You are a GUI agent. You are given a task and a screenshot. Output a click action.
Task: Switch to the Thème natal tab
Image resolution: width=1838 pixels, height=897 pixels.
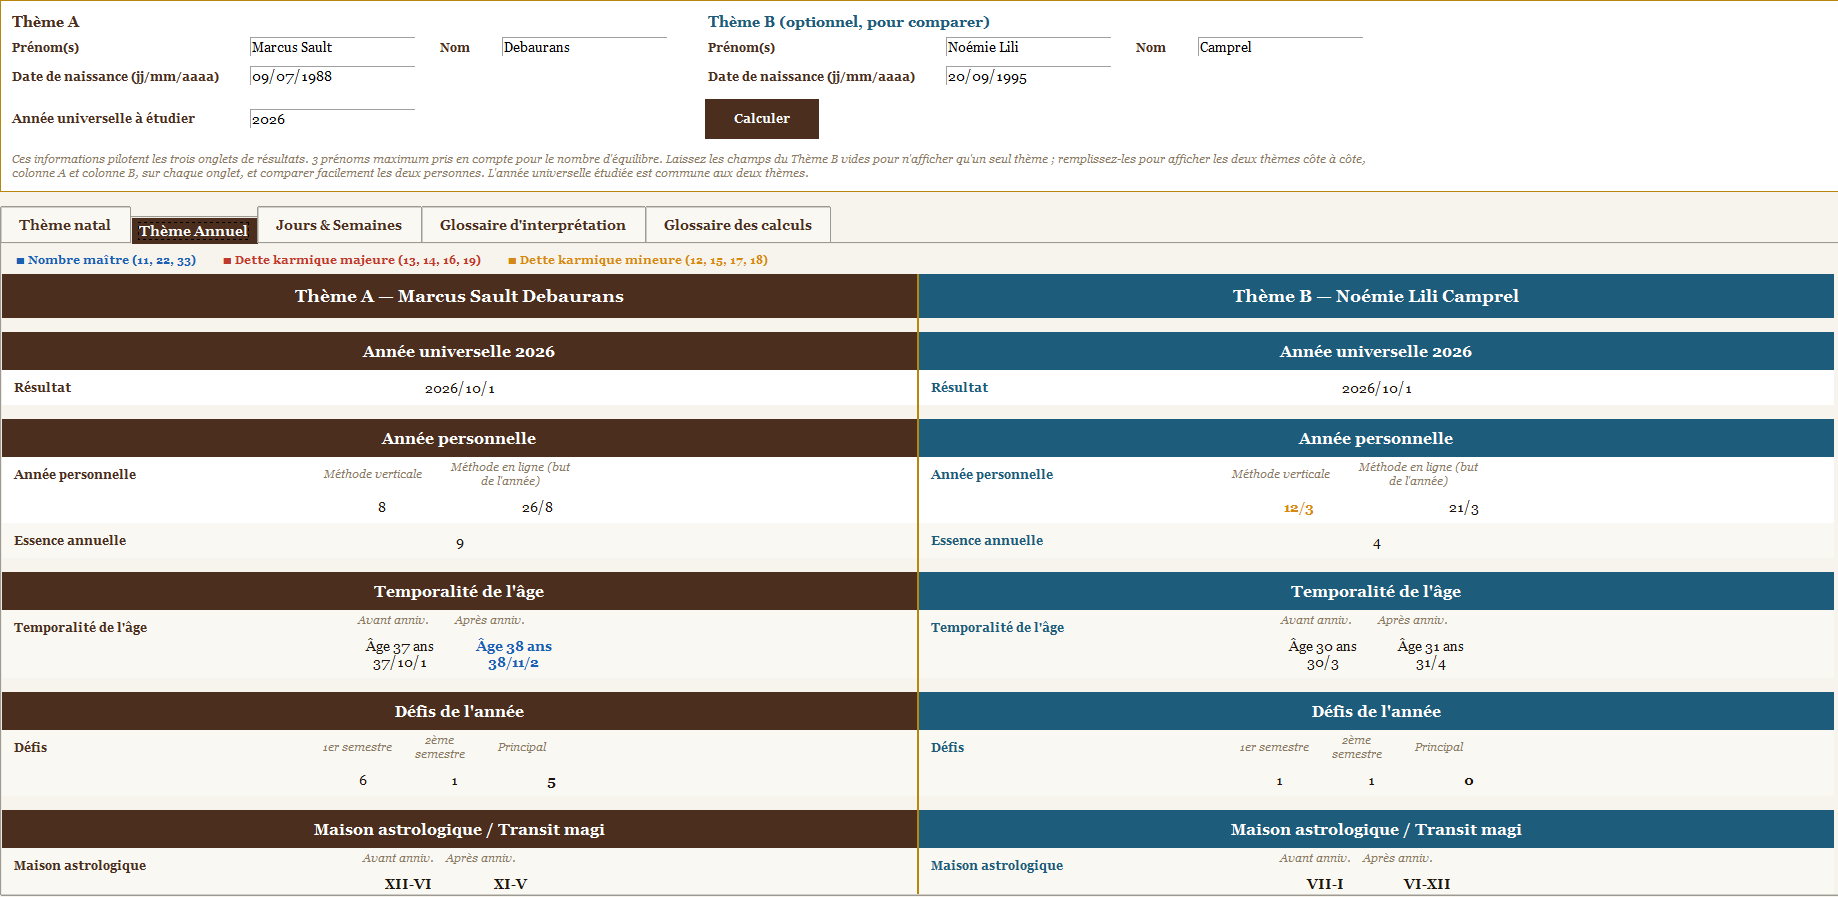65,225
